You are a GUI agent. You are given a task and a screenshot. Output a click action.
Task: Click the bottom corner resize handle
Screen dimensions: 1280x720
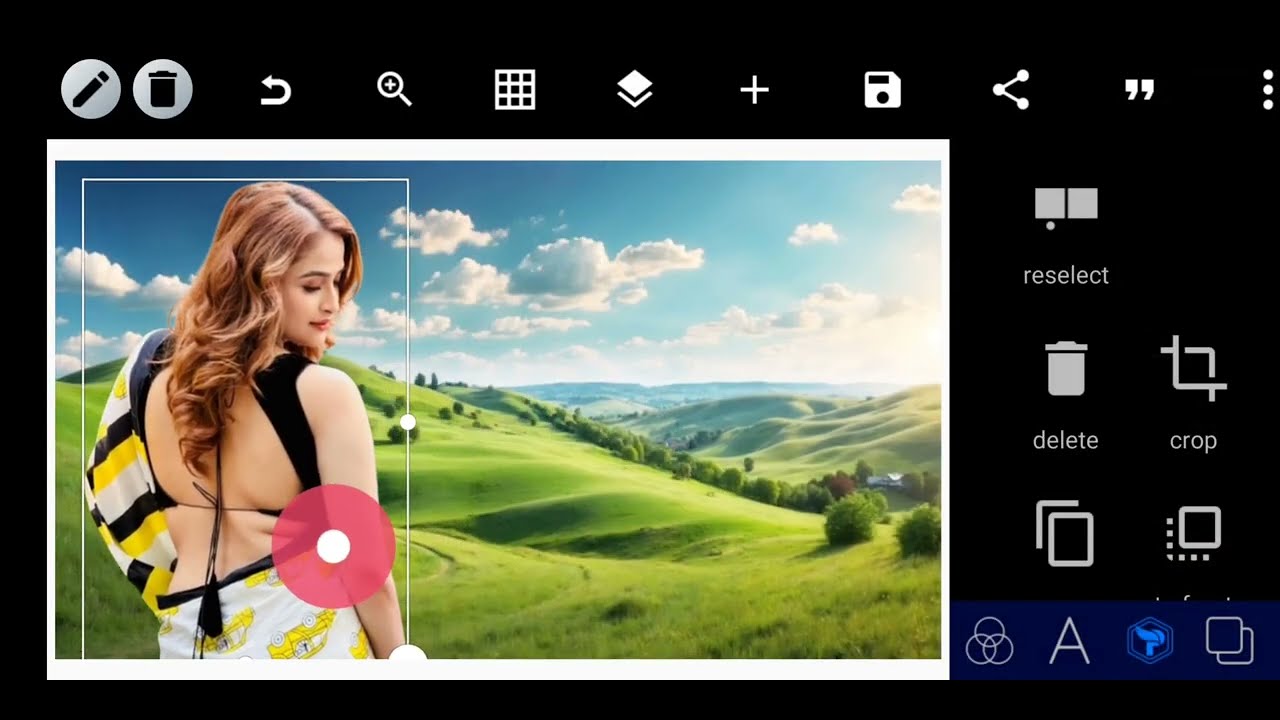407,654
